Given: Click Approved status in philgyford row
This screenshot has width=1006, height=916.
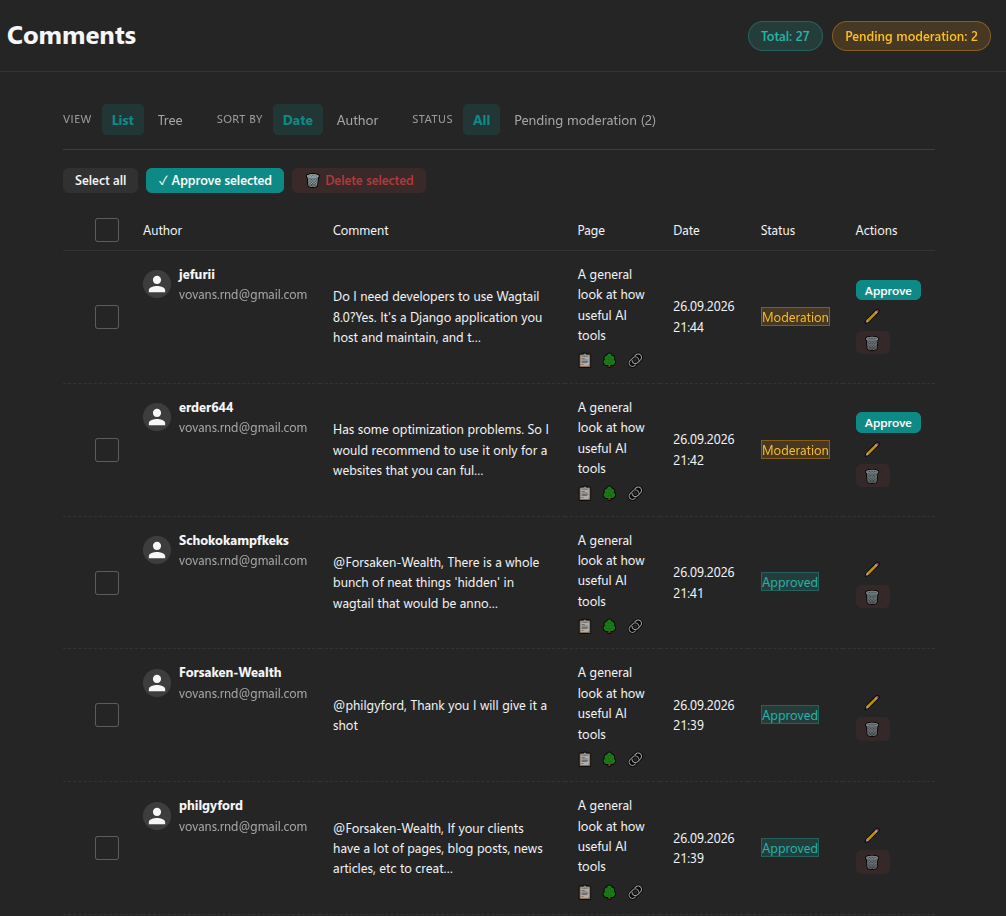Looking at the screenshot, I should coord(789,848).
